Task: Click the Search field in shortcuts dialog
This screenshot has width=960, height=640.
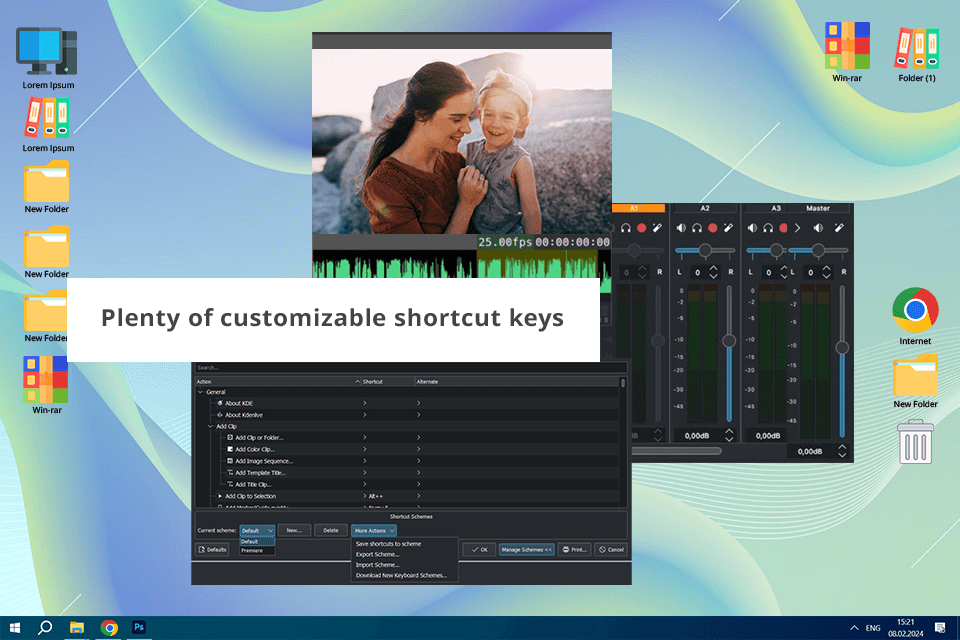Action: tap(411, 367)
